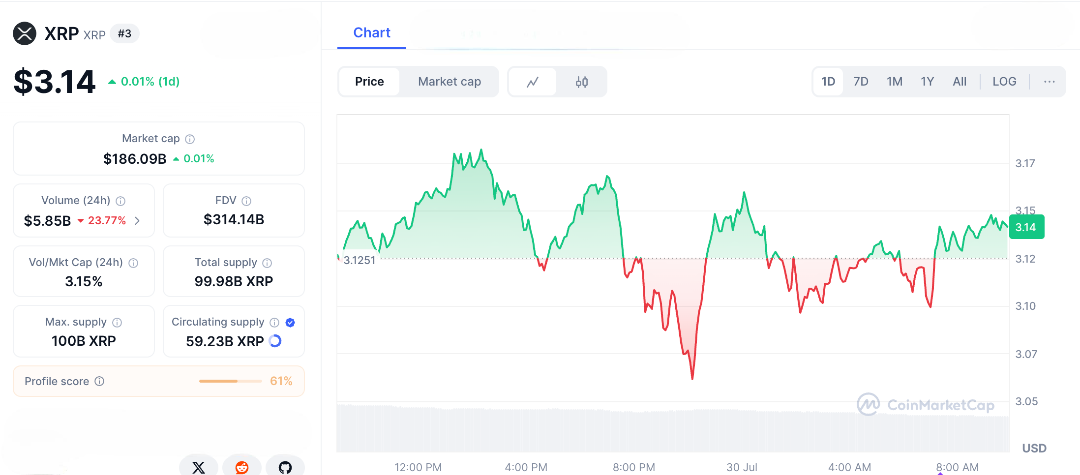
Task: Open the Reddit community link
Action: pyautogui.click(x=242, y=467)
